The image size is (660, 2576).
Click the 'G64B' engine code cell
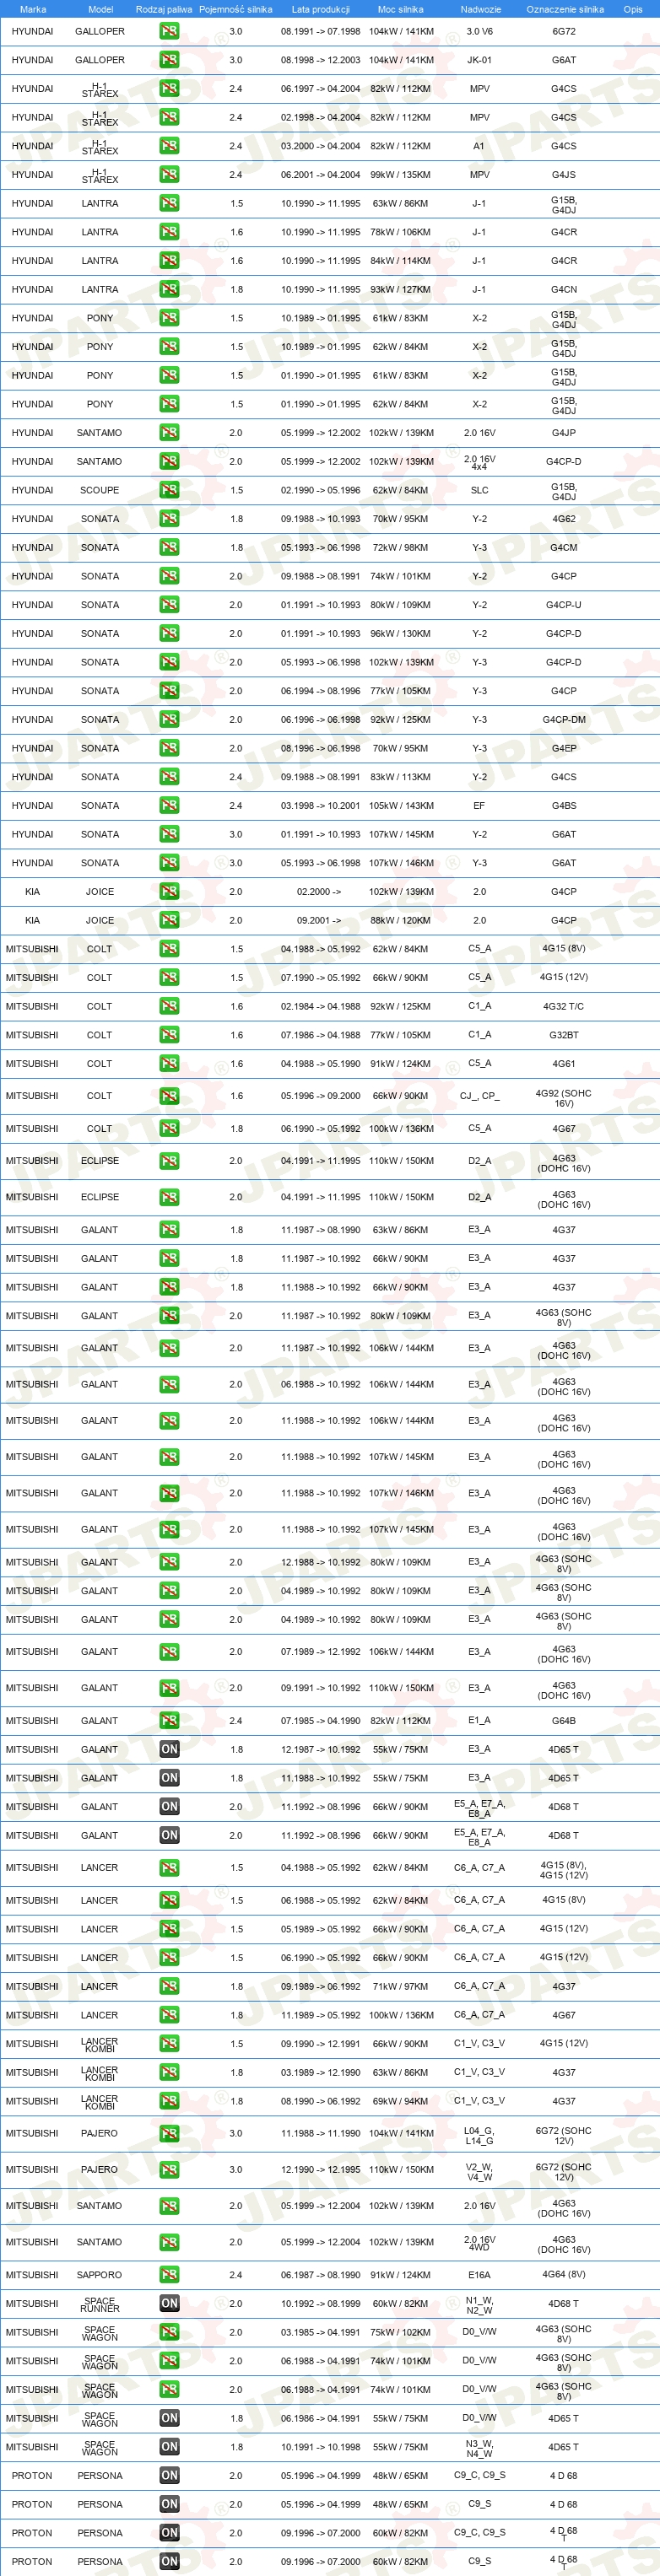coord(563,1720)
